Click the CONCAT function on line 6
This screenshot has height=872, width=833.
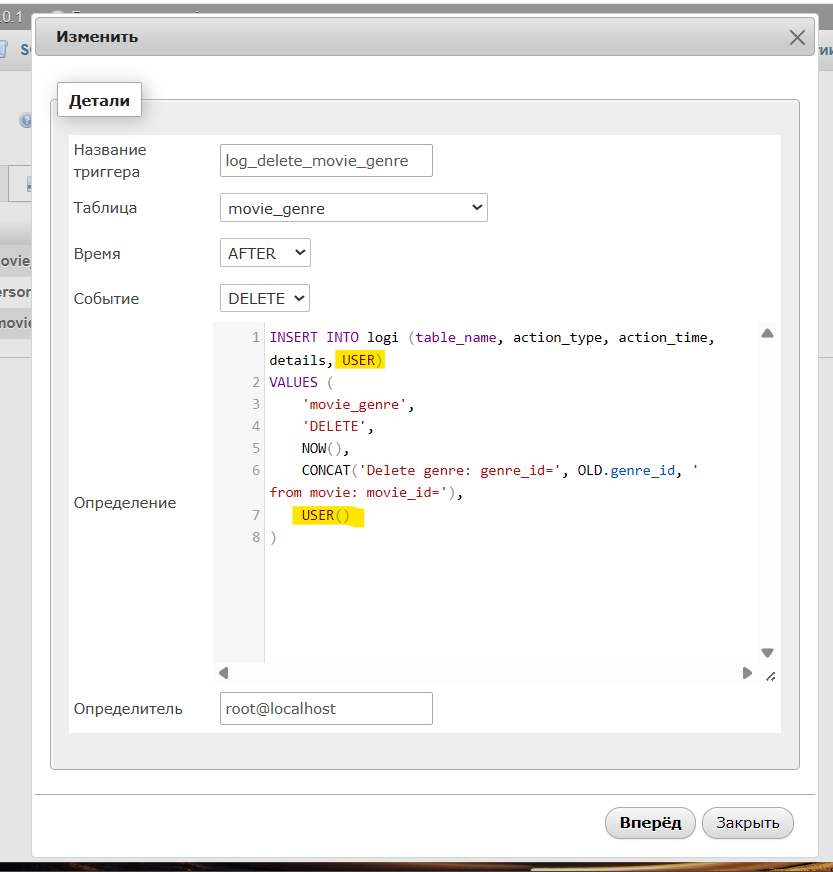tap(326, 470)
